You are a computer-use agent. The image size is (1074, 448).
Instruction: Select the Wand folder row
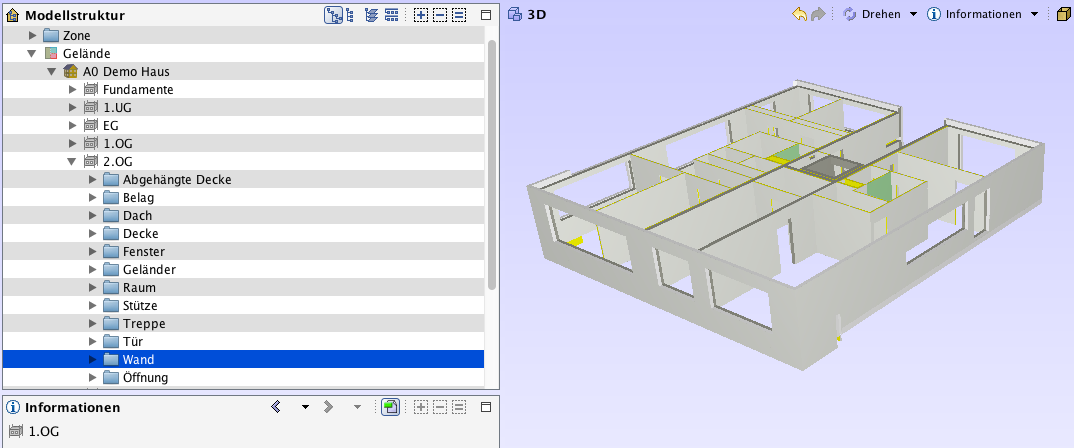tap(243, 359)
